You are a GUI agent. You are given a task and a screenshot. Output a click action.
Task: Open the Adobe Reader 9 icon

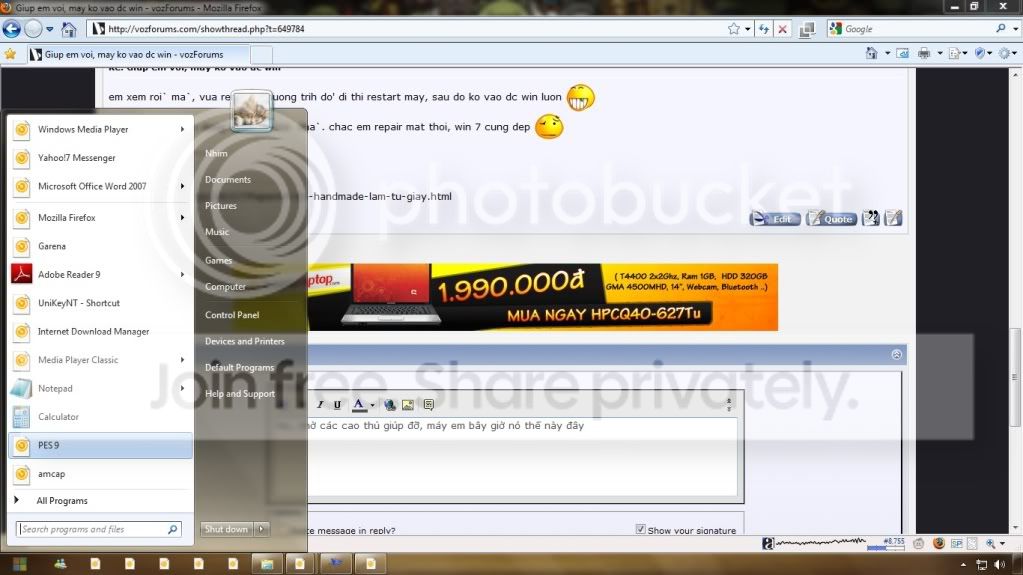click(x=22, y=274)
